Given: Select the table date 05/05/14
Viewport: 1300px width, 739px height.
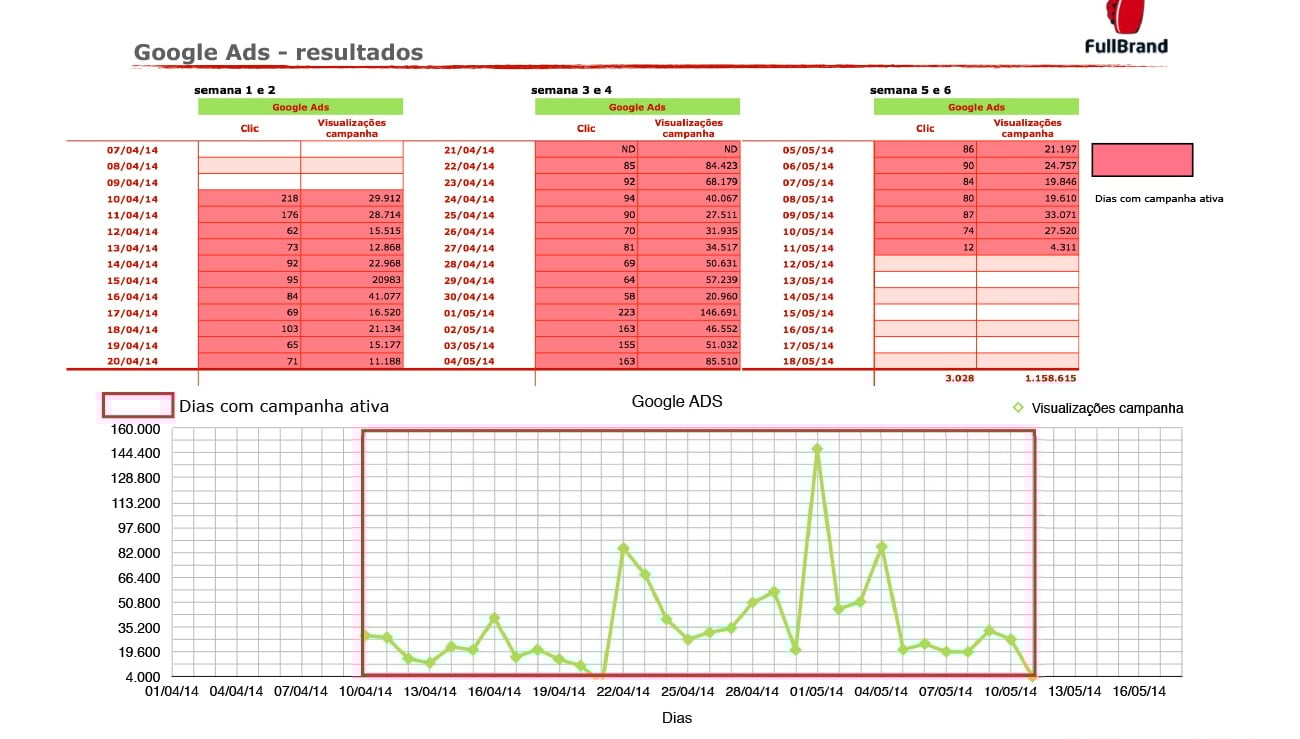Looking at the screenshot, I should [x=808, y=150].
